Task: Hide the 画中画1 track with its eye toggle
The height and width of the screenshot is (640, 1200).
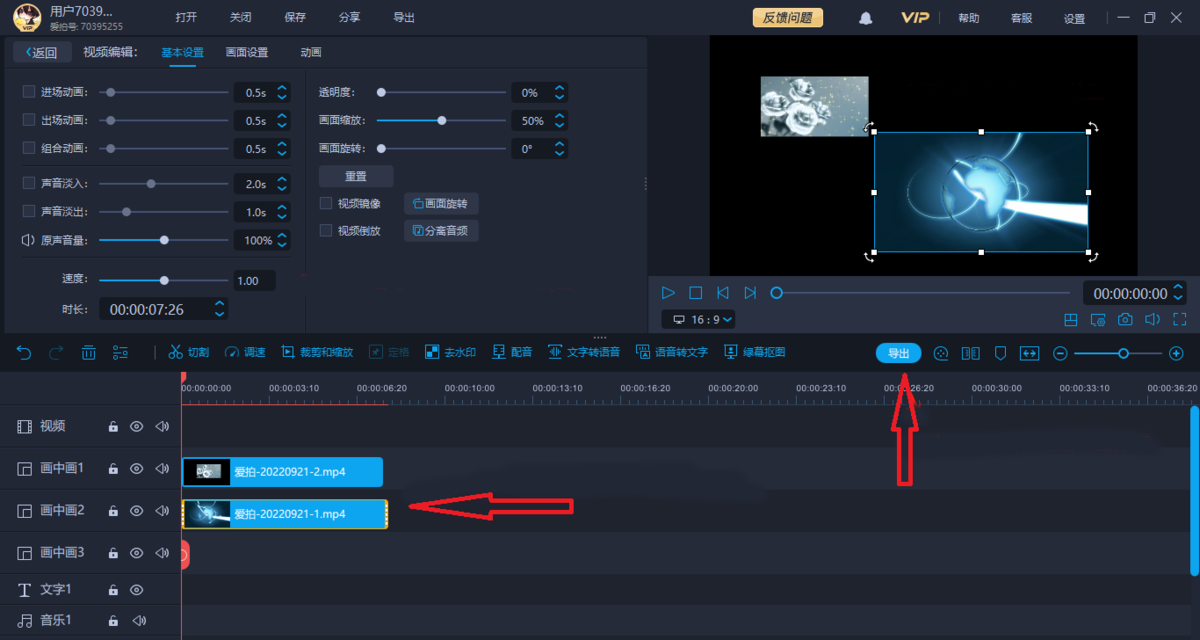Action: tap(135, 468)
